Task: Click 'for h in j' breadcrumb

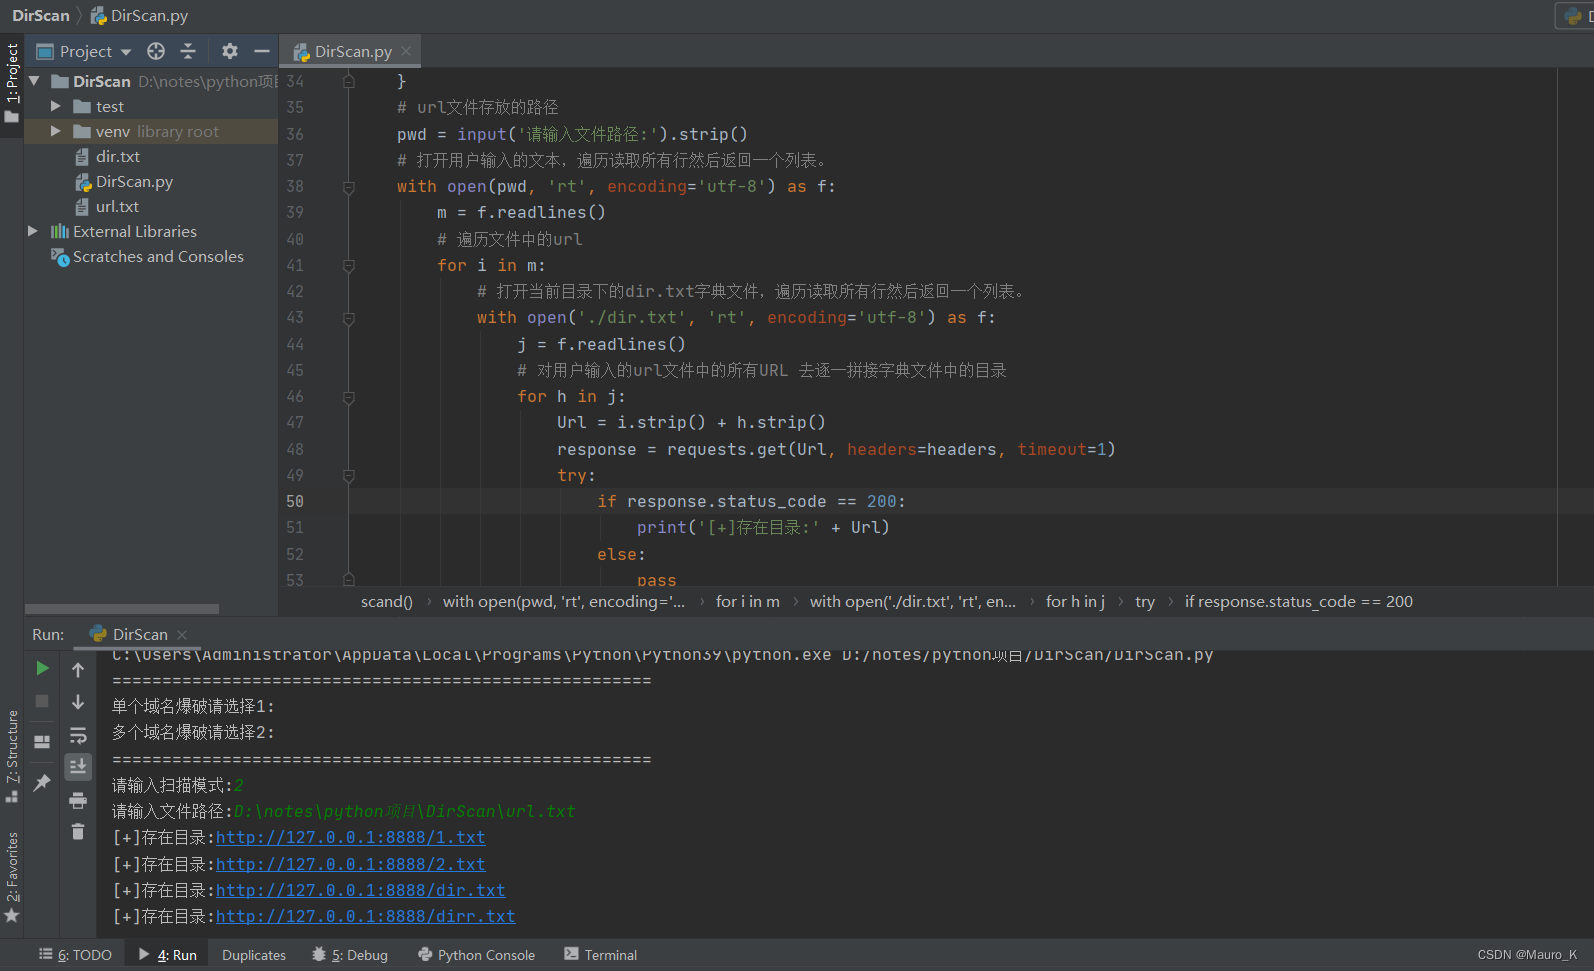Action: [1075, 601]
